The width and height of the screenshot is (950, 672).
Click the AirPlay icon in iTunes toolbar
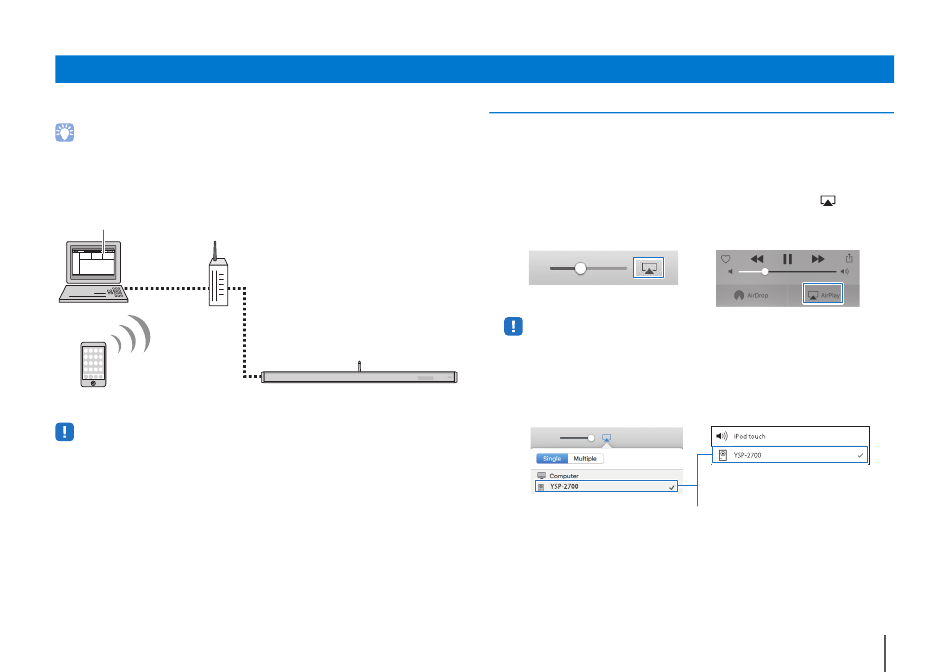(x=648, y=268)
